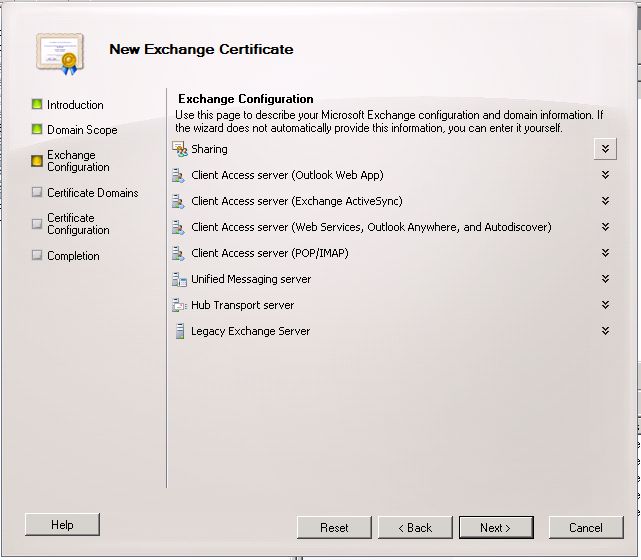Click the Legacy Exchange Server label
641x560 pixels.
(251, 331)
